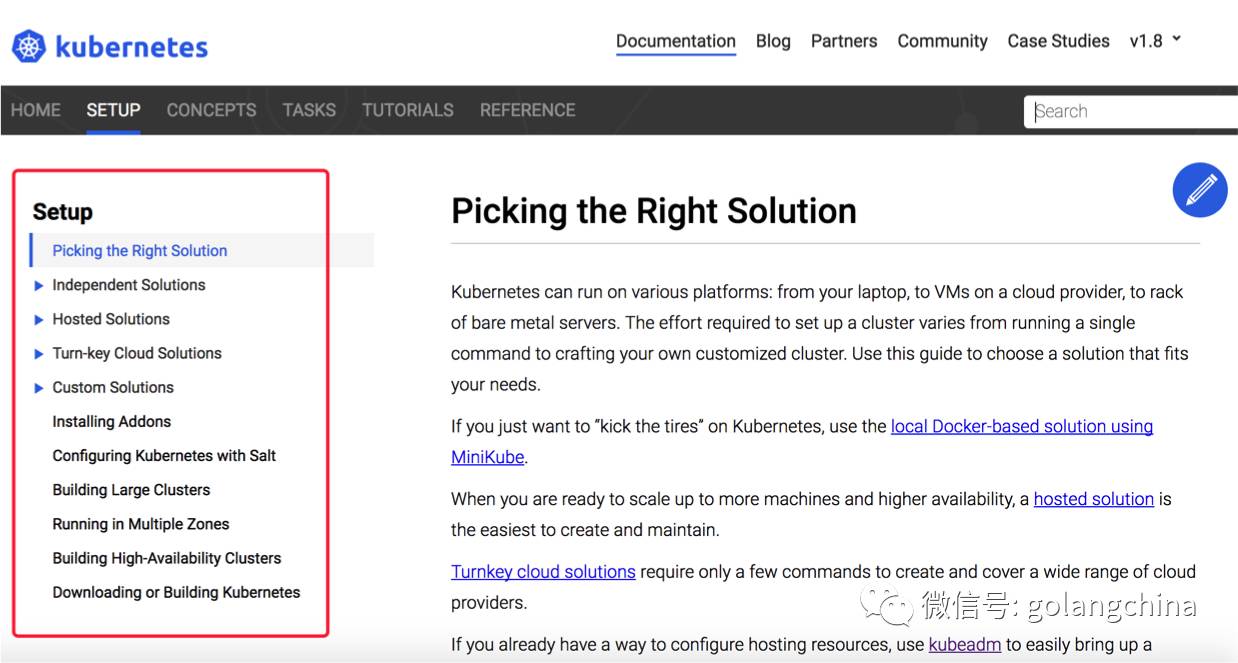
Task: Open the v1.8 version dropdown
Action: click(1155, 41)
